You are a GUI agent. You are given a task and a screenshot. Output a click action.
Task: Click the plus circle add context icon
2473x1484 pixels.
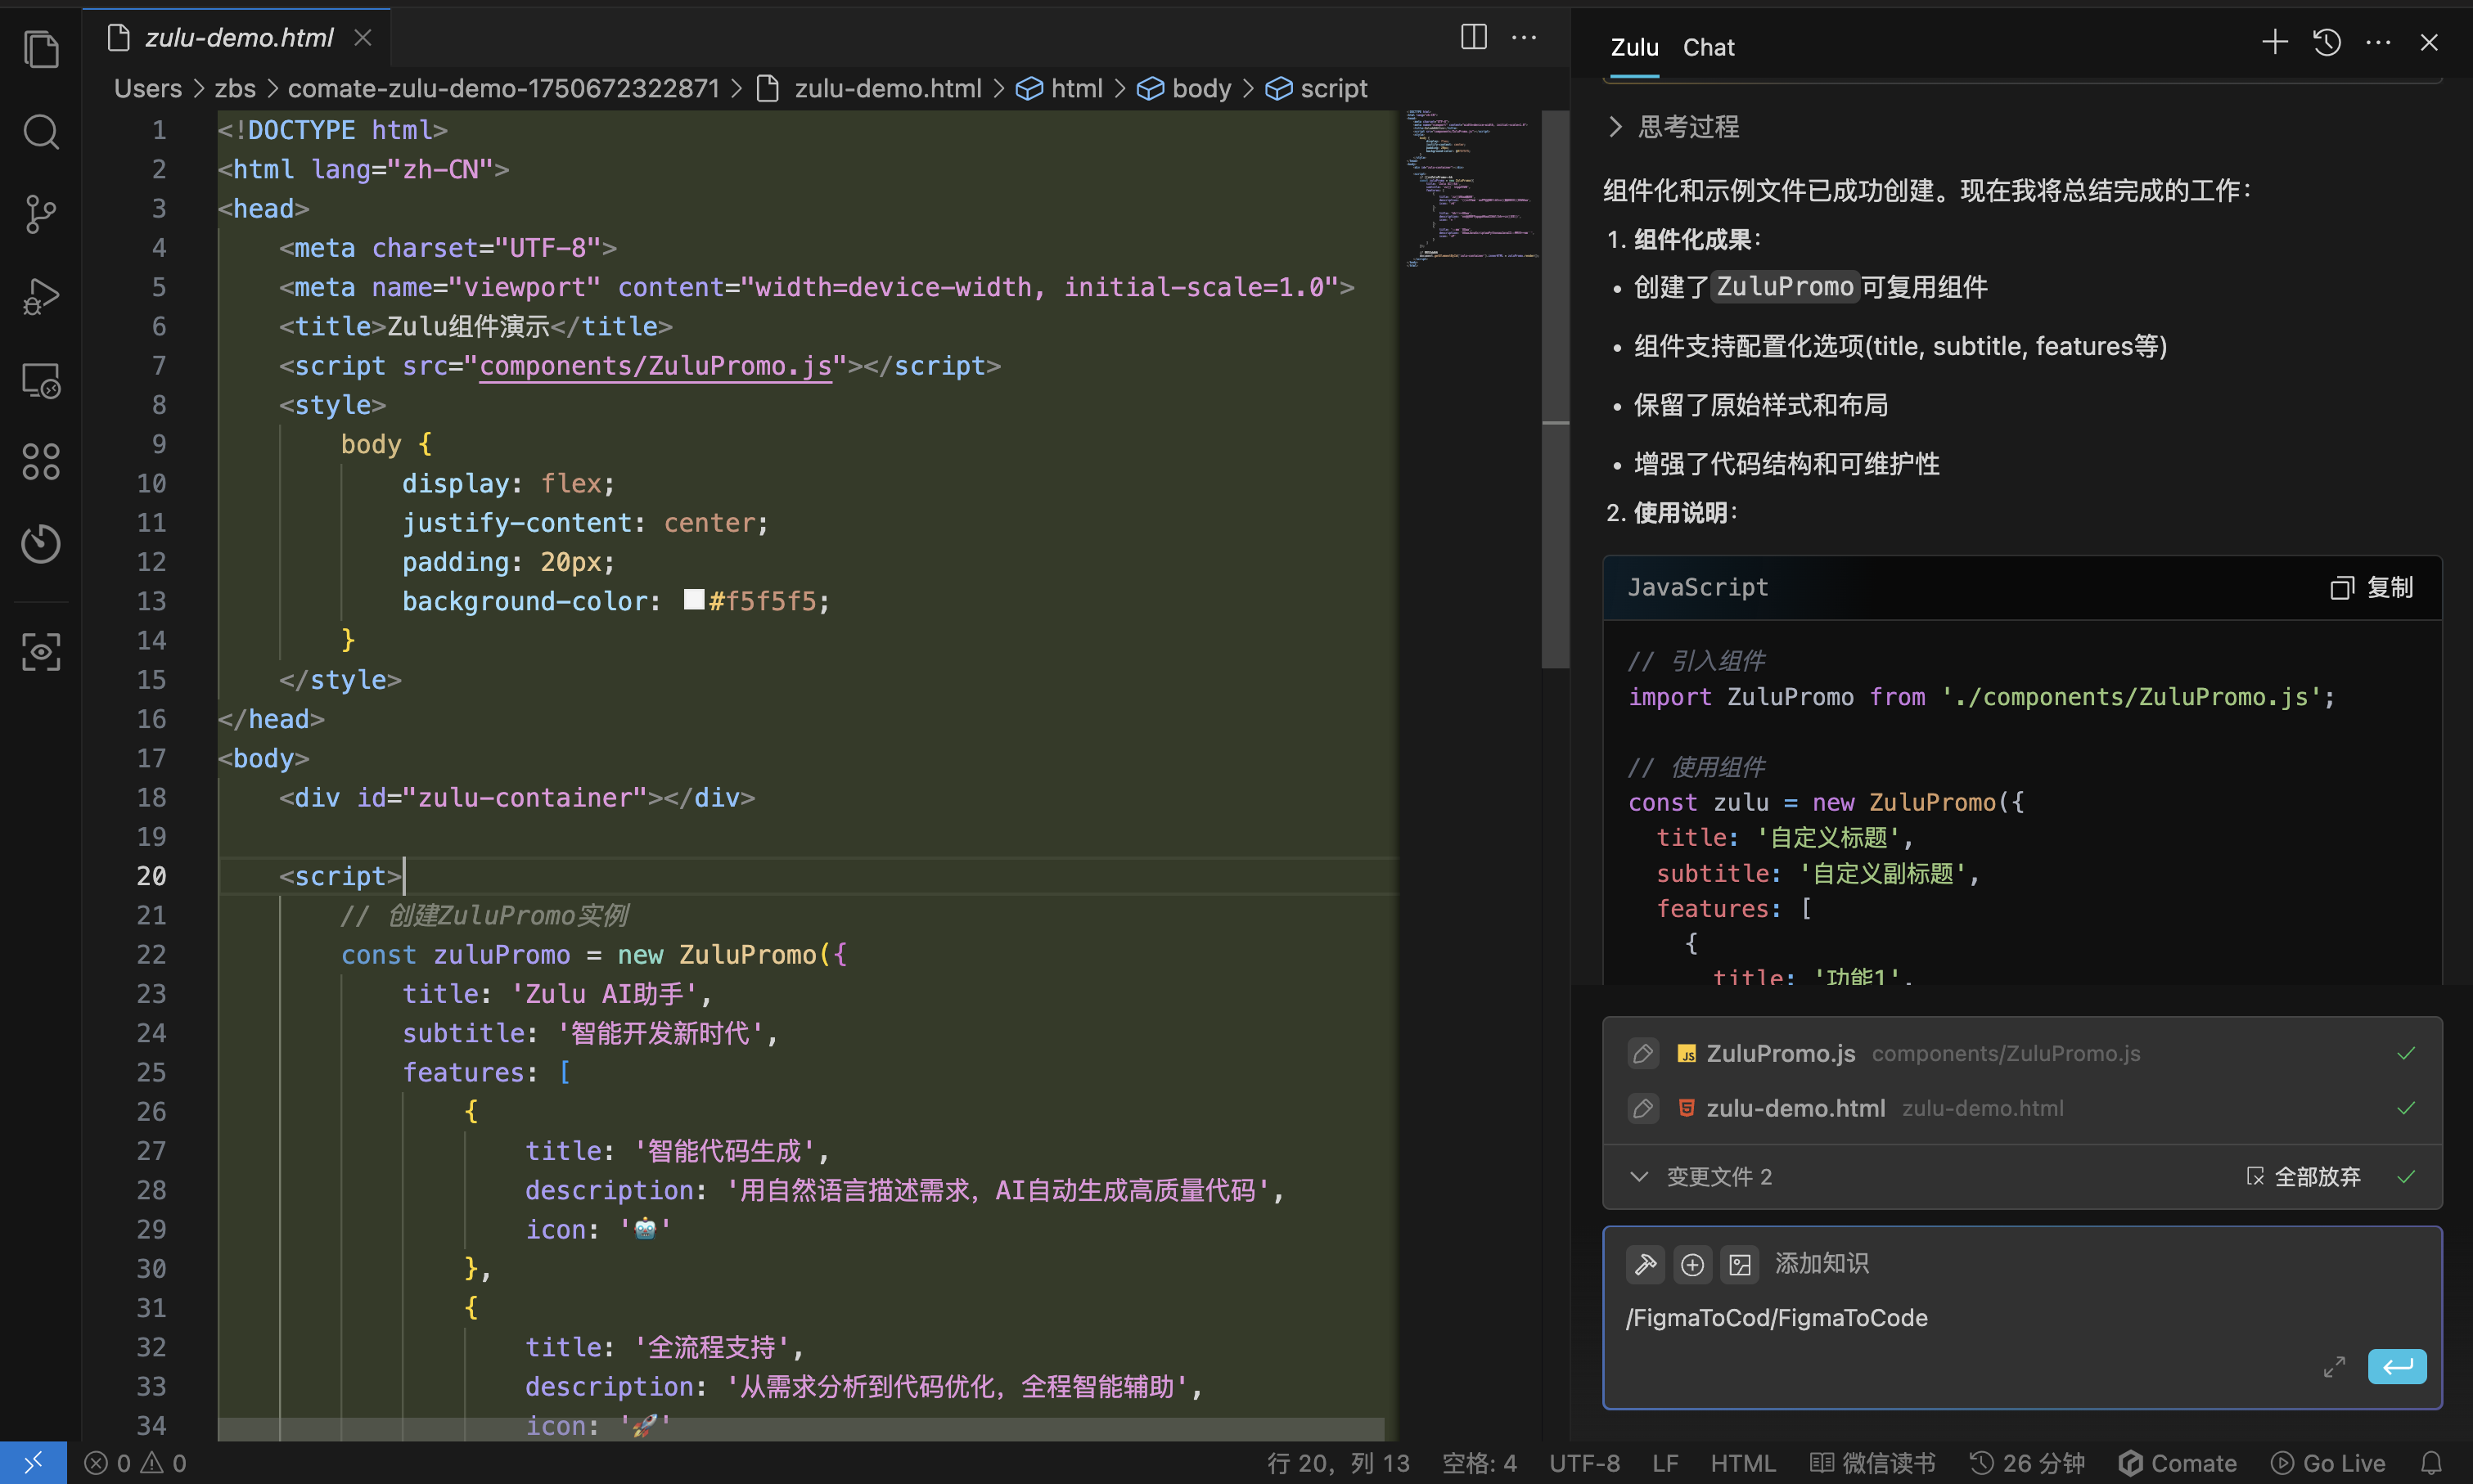1692,1264
